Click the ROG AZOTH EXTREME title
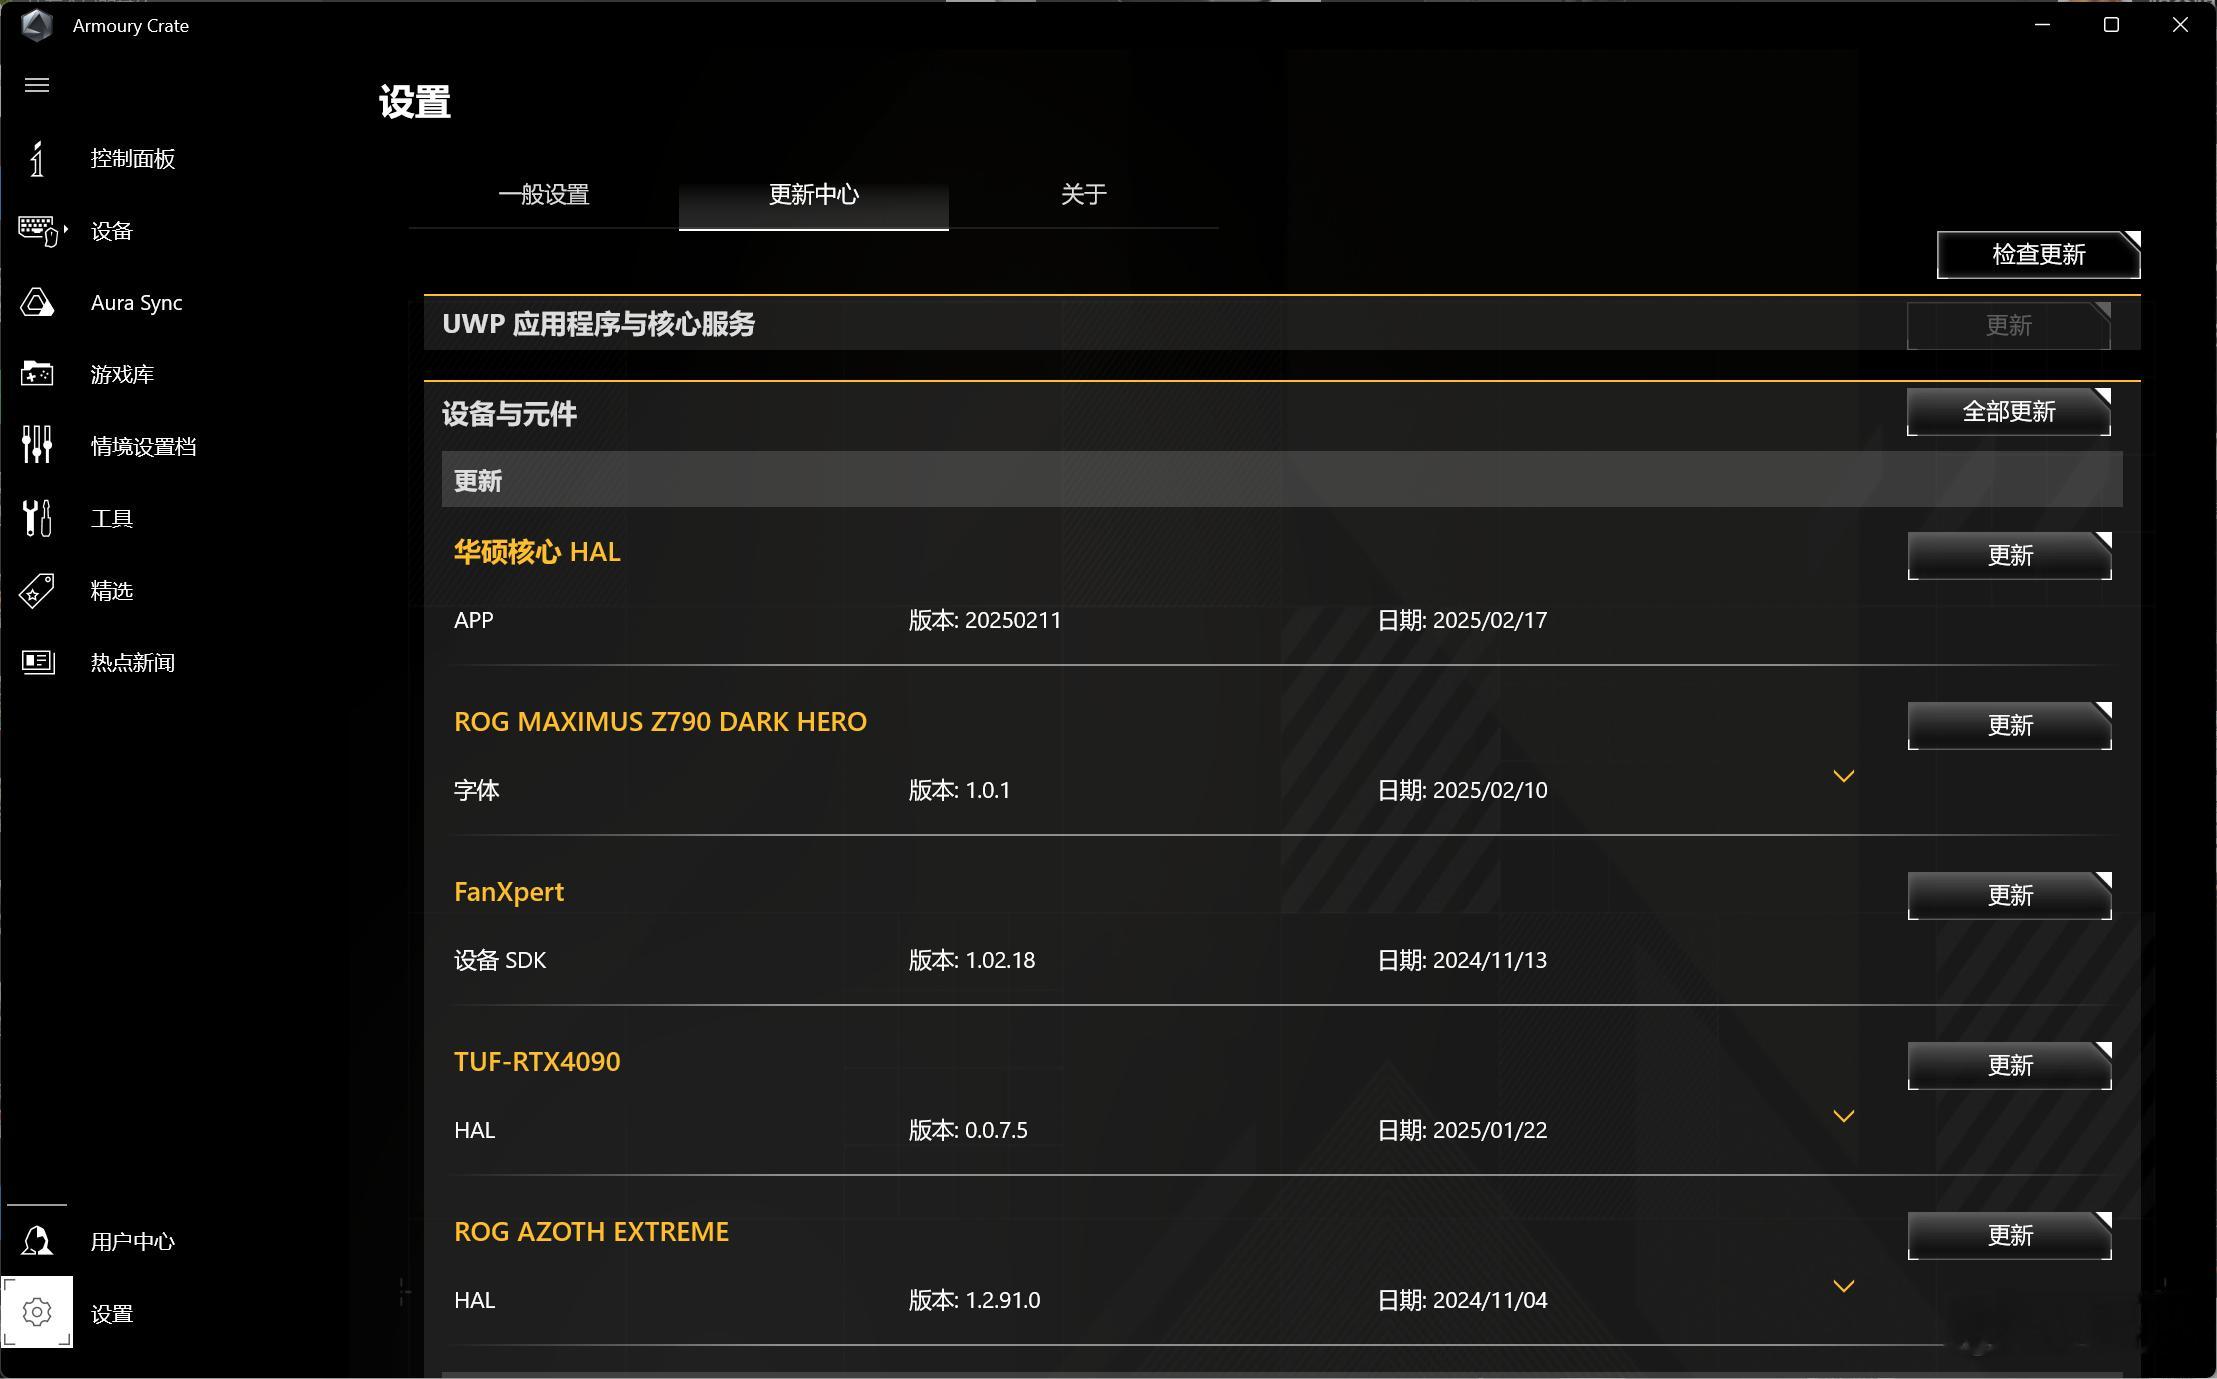This screenshot has height=1379, width=2217. click(x=591, y=1232)
